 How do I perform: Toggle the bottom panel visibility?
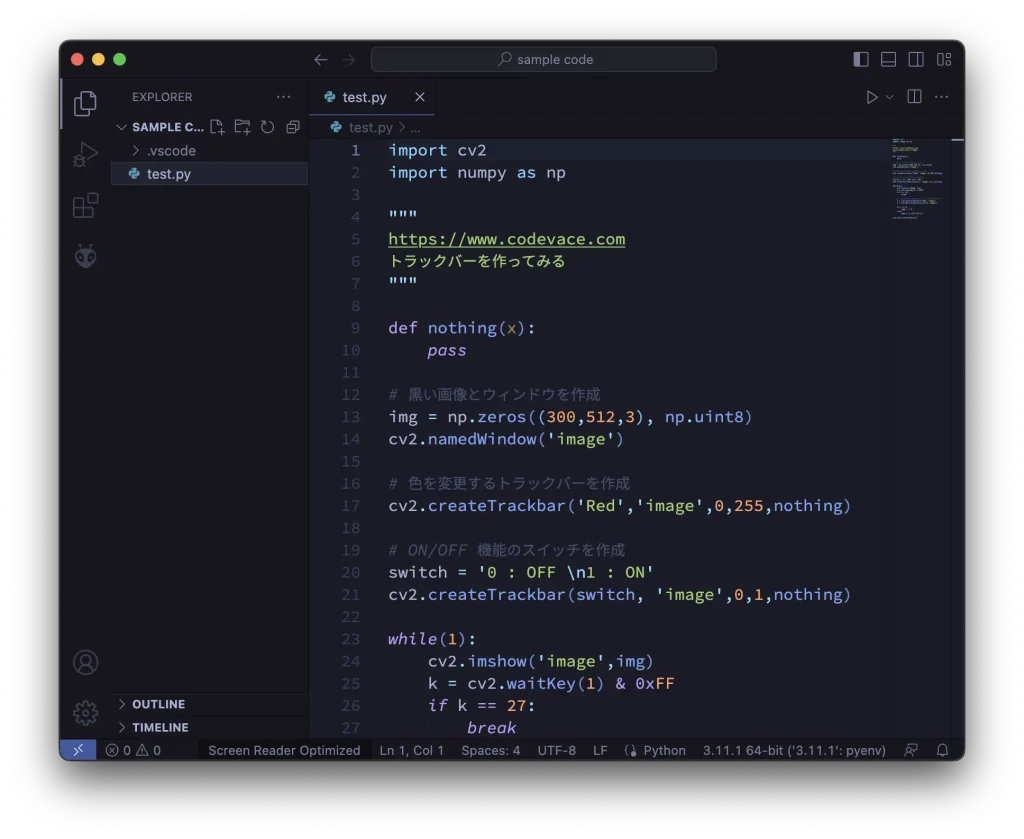pos(888,59)
